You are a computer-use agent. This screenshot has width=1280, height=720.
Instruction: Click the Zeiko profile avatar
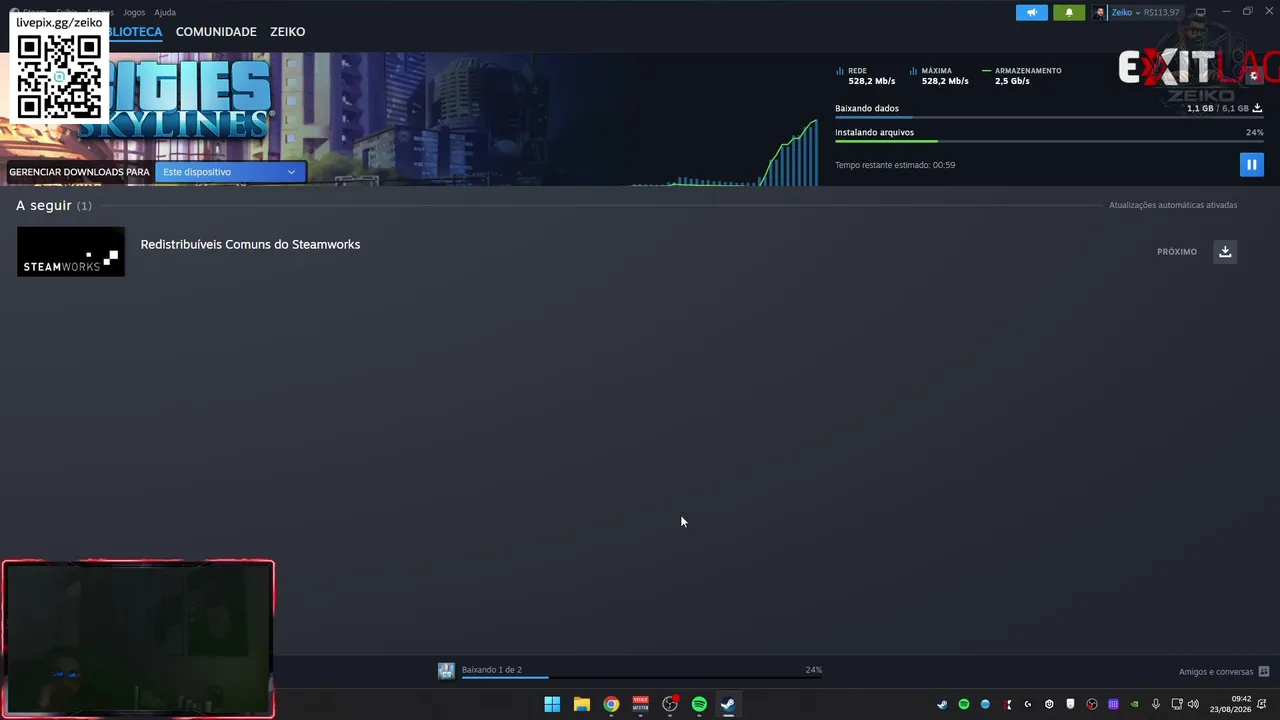coord(1100,12)
